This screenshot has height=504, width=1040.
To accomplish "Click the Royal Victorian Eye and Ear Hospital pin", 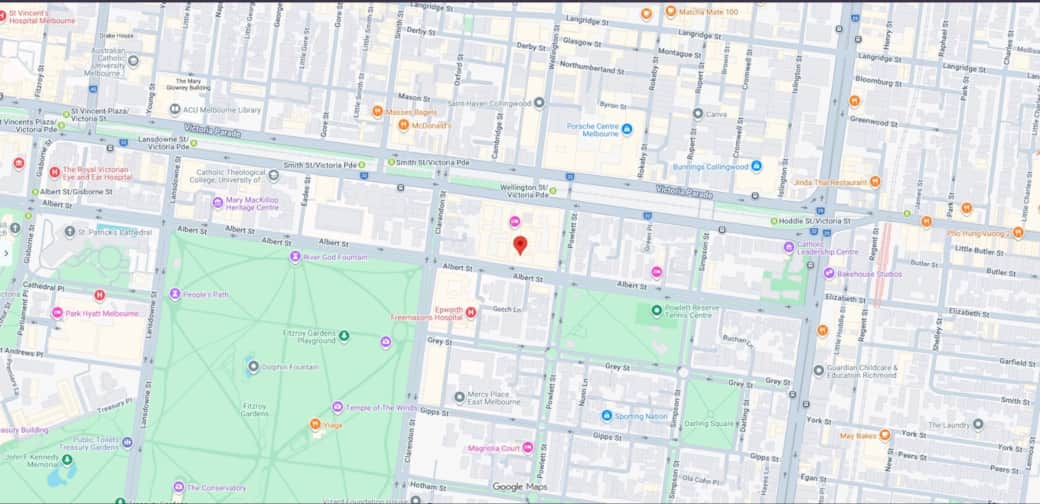I will 54,172.
